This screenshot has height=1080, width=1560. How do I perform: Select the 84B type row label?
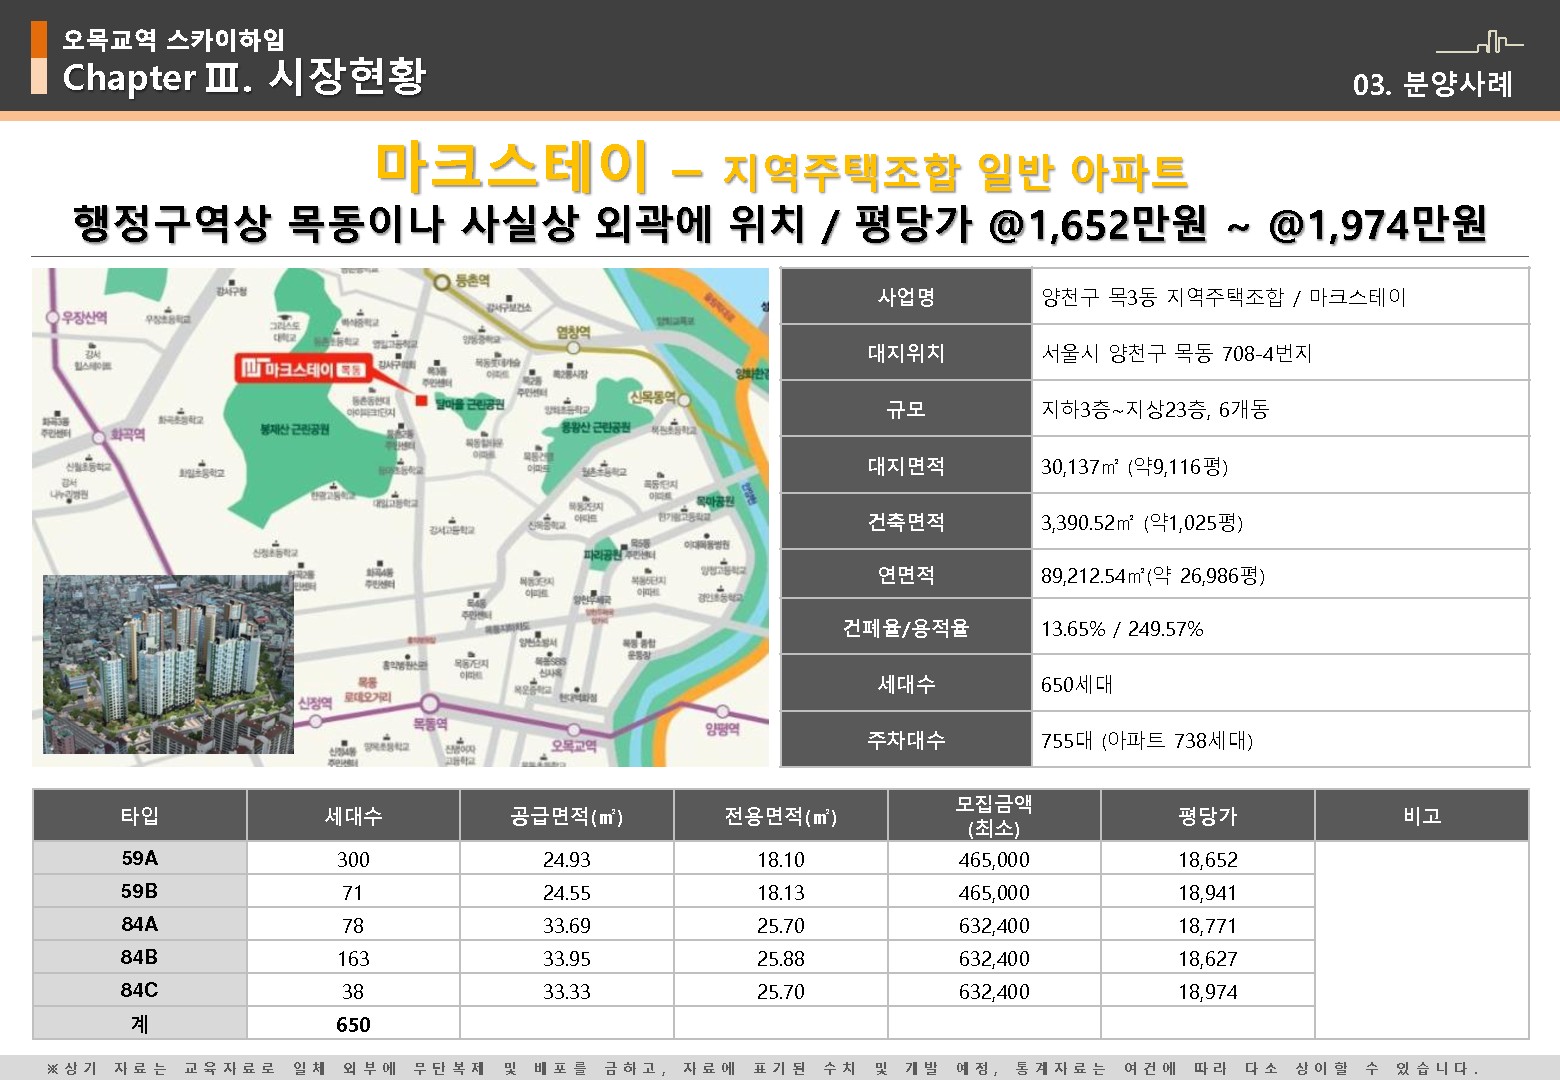coord(140,957)
